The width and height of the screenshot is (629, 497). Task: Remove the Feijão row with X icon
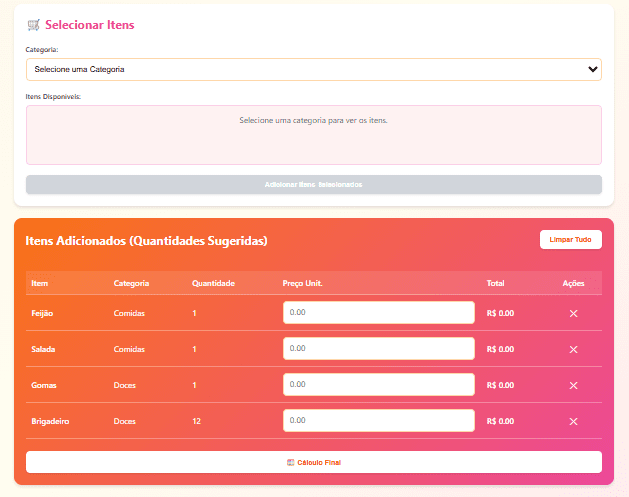tap(573, 313)
